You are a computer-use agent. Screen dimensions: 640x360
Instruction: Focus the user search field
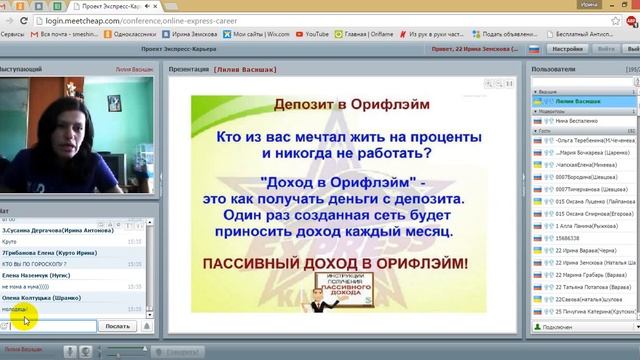coord(582,82)
